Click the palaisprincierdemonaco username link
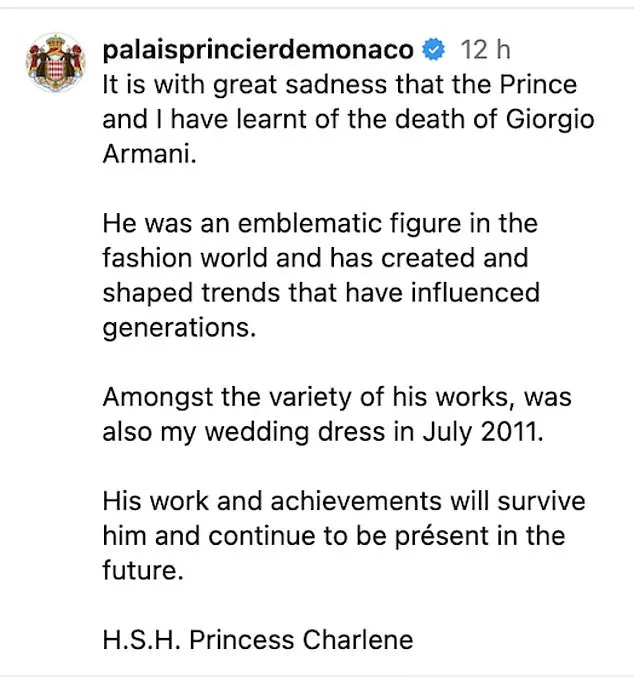 [258, 50]
